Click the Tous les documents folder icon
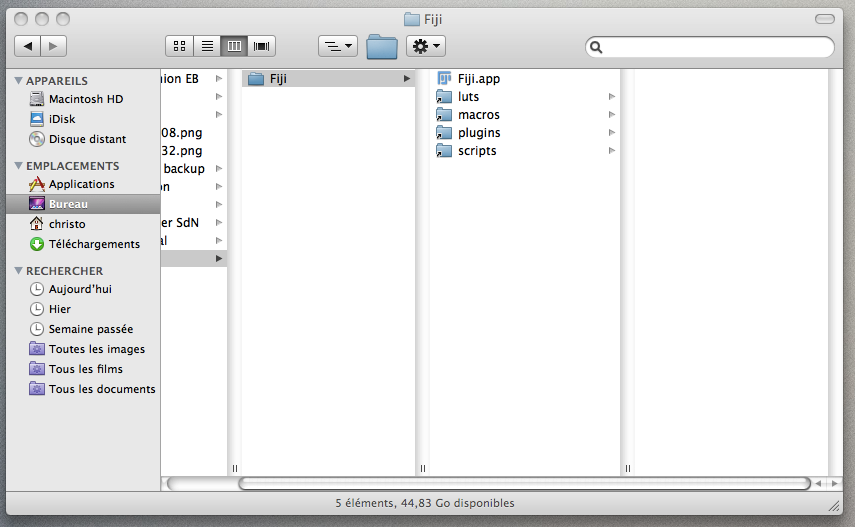 tap(37, 388)
